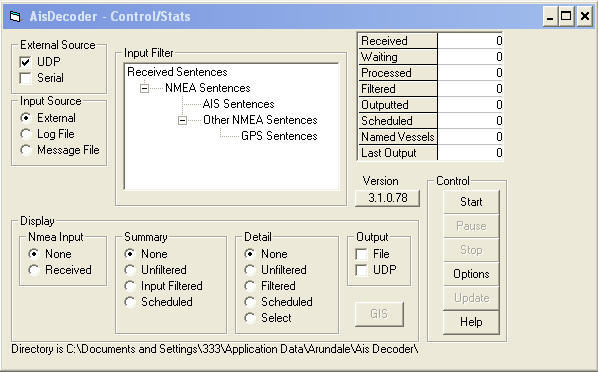Click the Received count value

[470, 41]
